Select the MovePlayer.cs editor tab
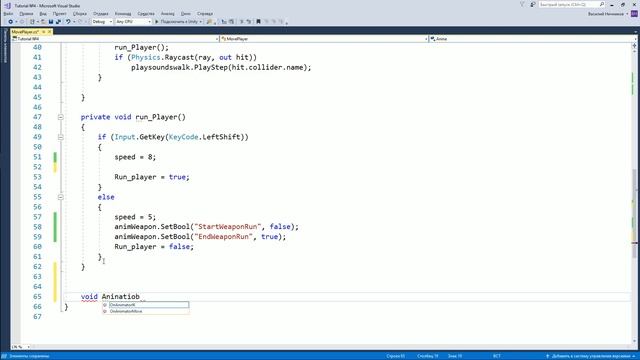This screenshot has height=360, width=640. click(25, 32)
